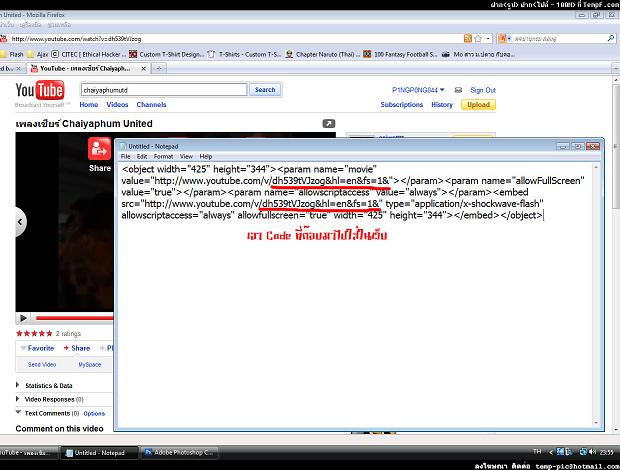Click the previous arrow on video's left edge

click(x=20, y=222)
